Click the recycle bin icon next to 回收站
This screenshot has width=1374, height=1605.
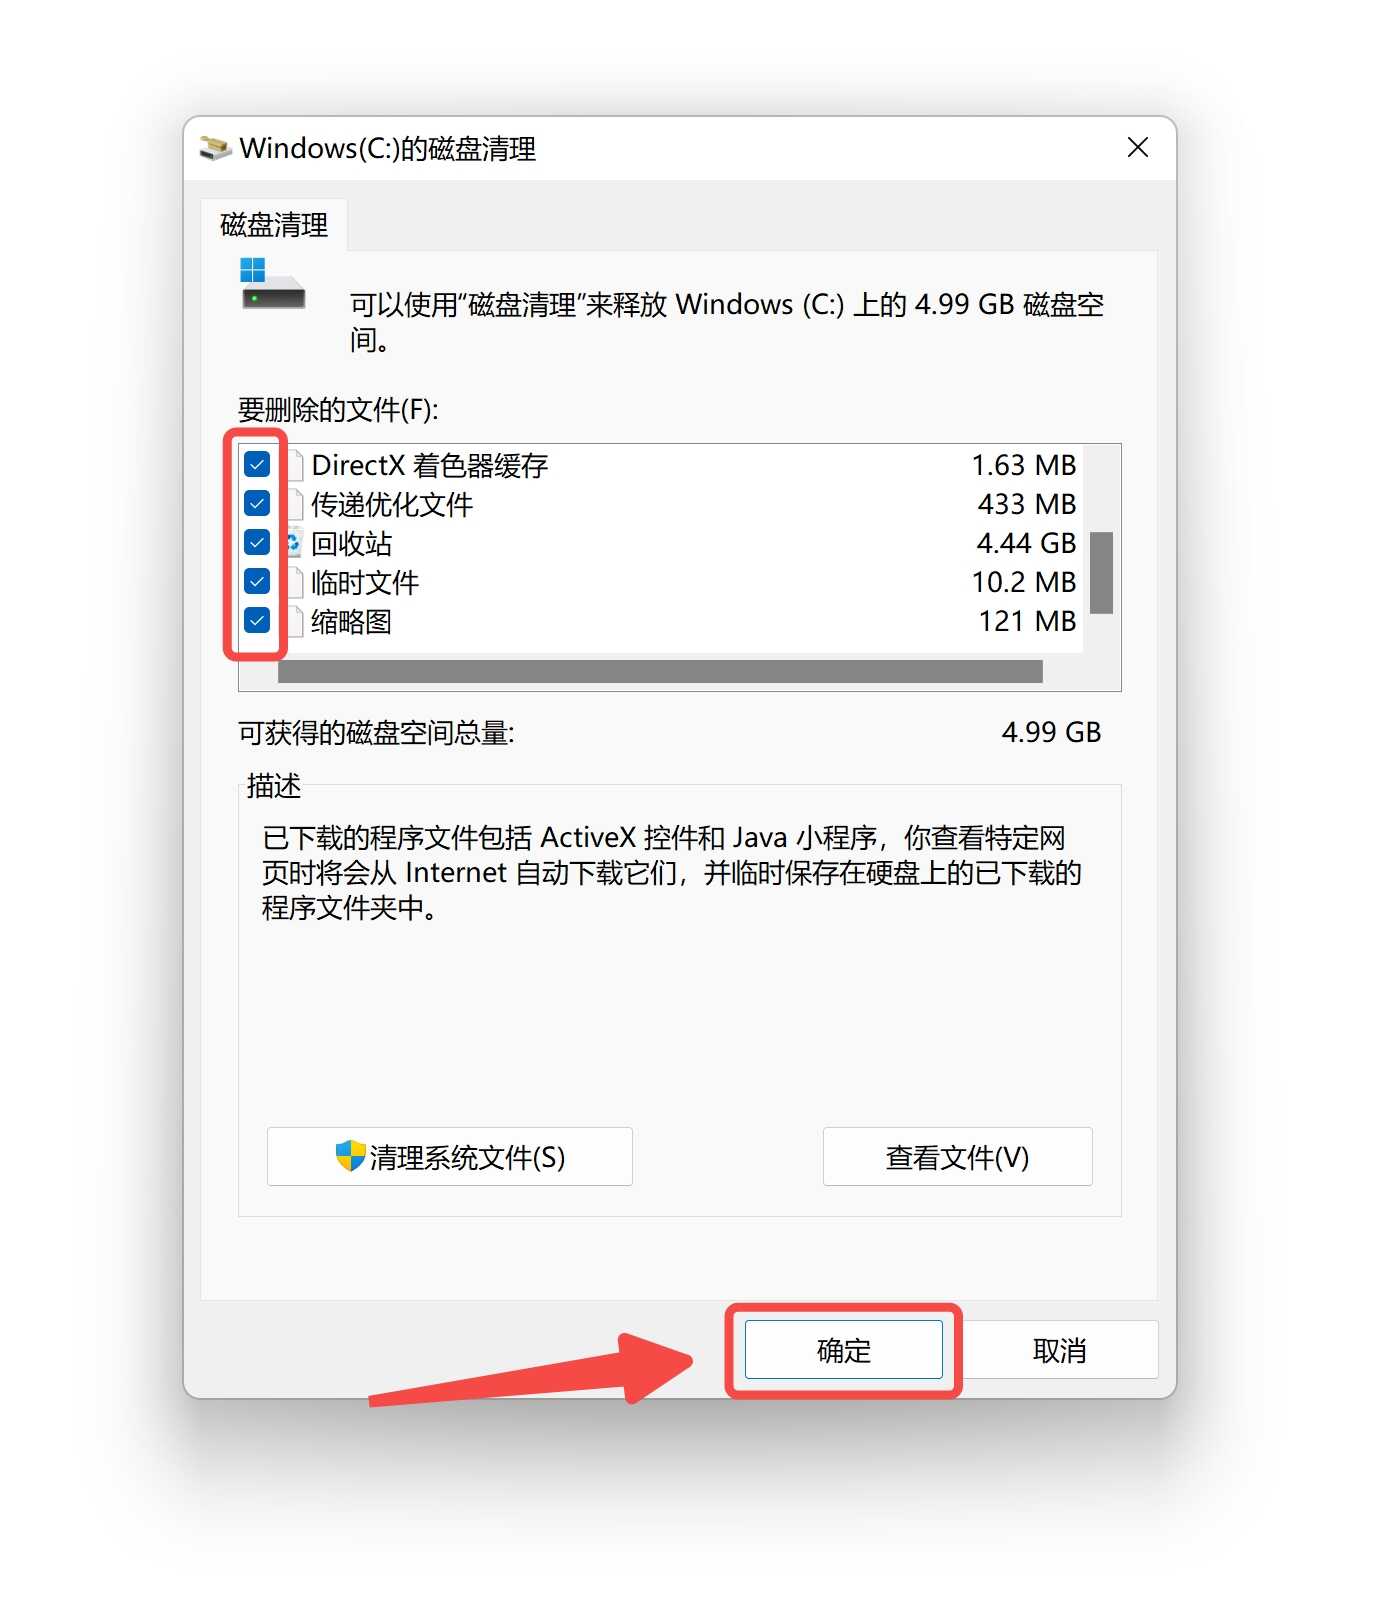click(294, 543)
